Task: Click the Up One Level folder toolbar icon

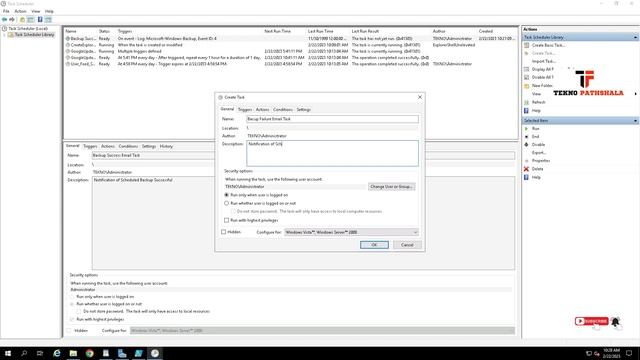Action: [22, 20]
